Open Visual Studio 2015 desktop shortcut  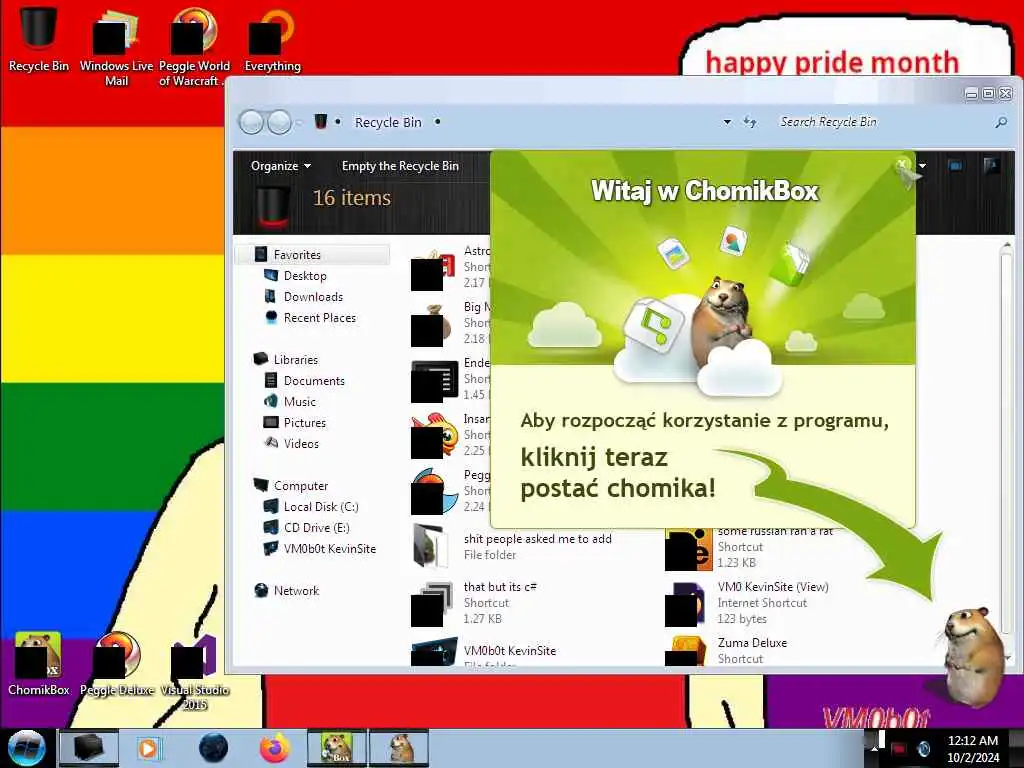point(195,671)
